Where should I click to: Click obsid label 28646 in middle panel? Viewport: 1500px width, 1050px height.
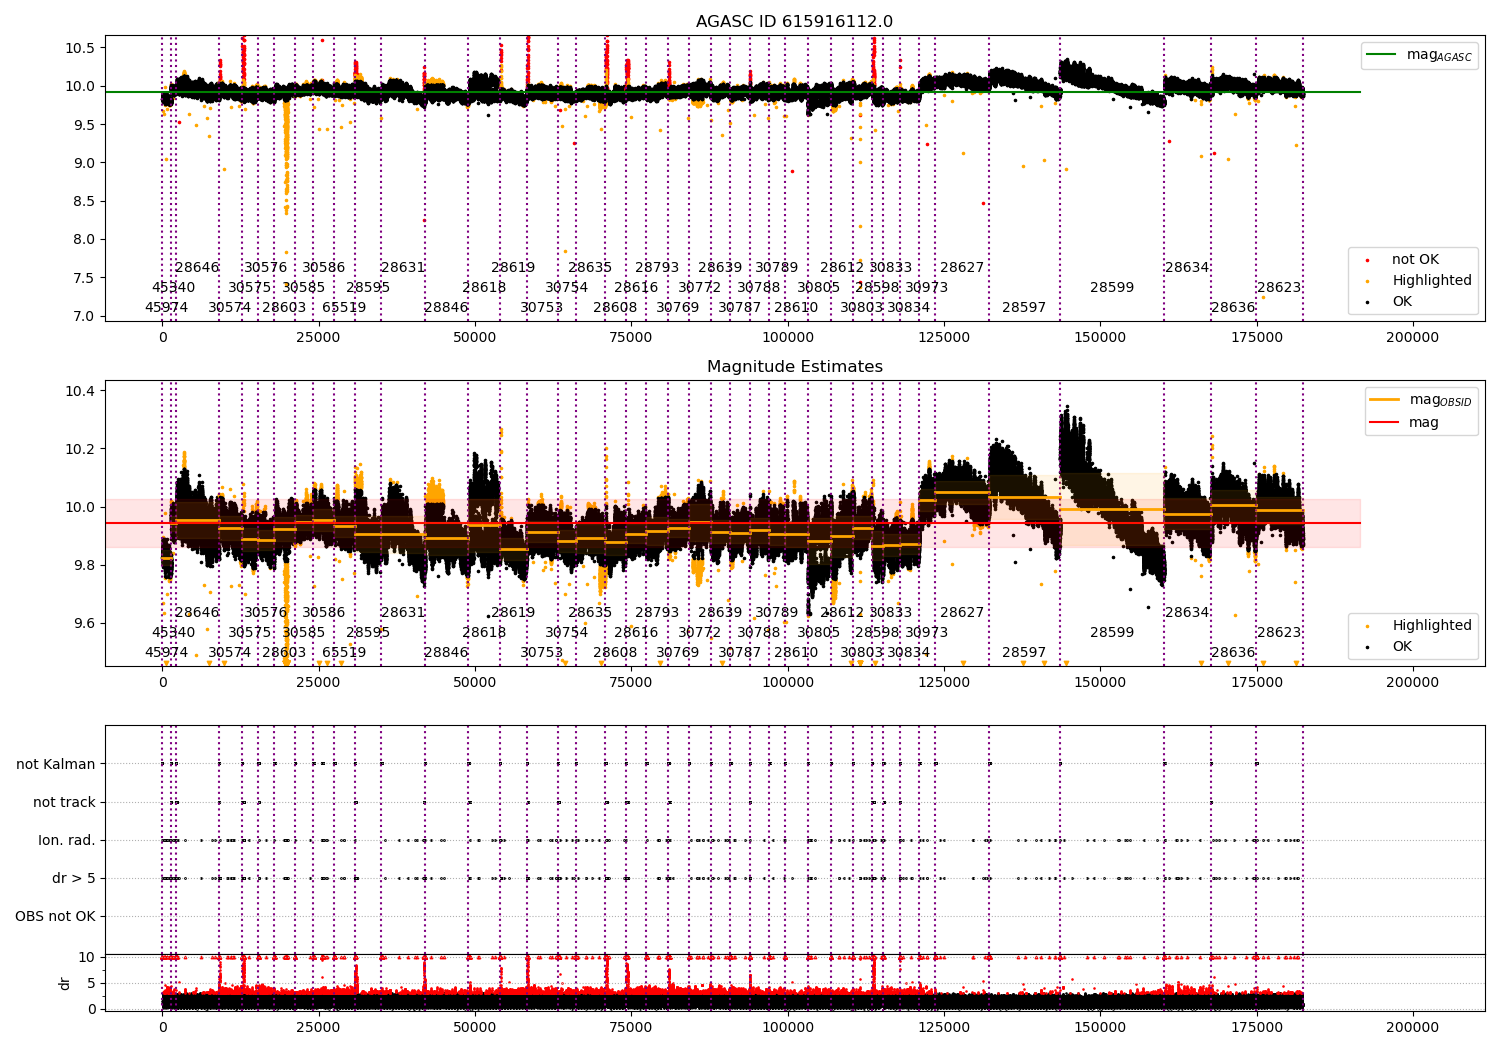tap(197, 612)
